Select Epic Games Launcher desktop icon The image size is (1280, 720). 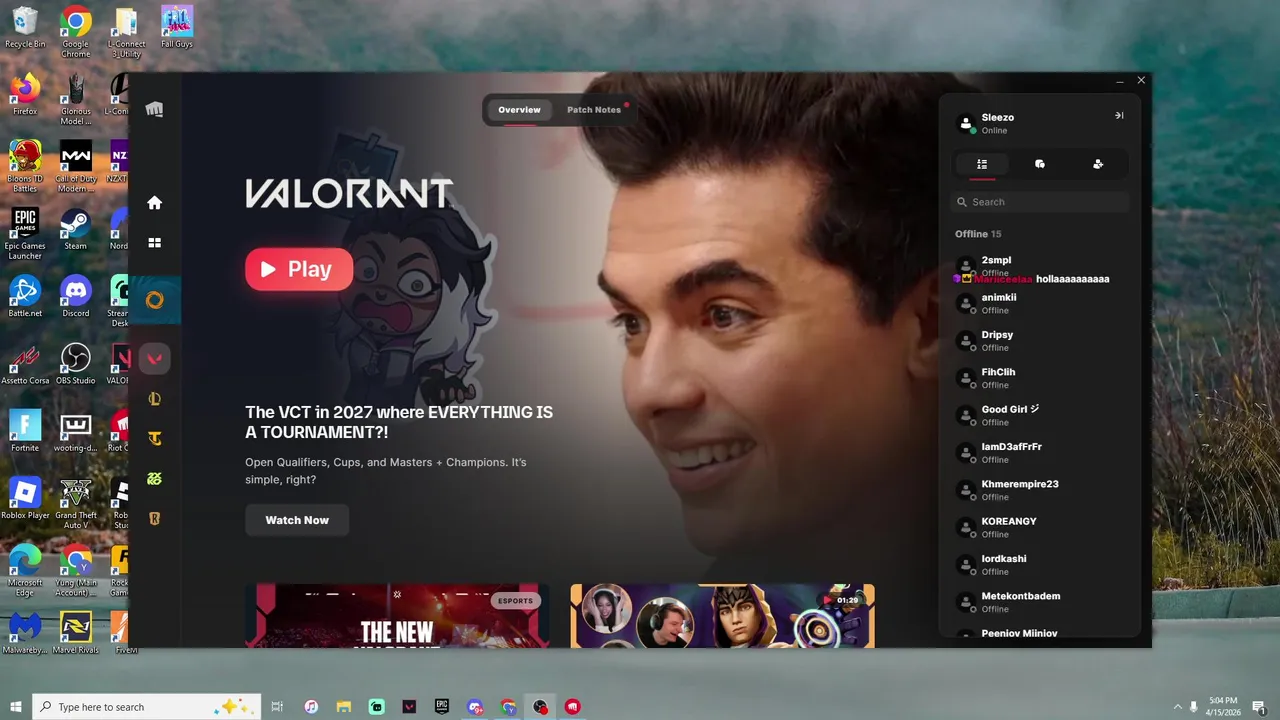[25, 234]
